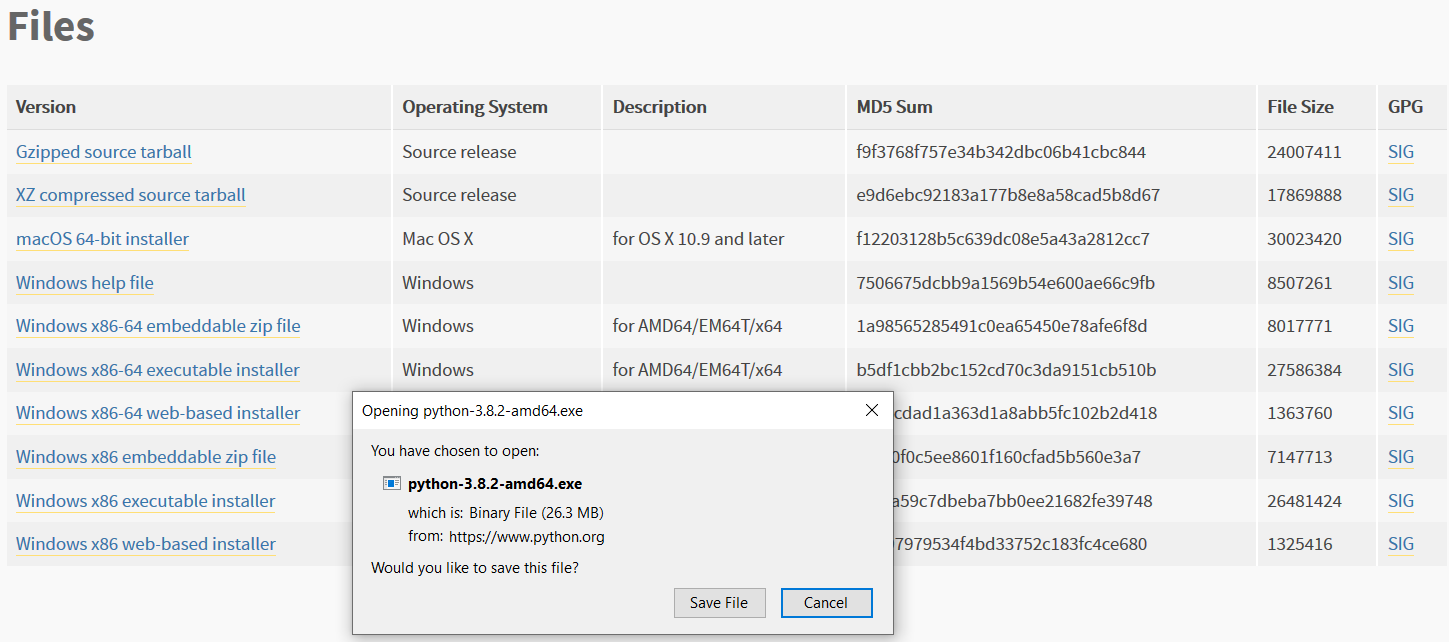Click the Save File button

click(719, 602)
